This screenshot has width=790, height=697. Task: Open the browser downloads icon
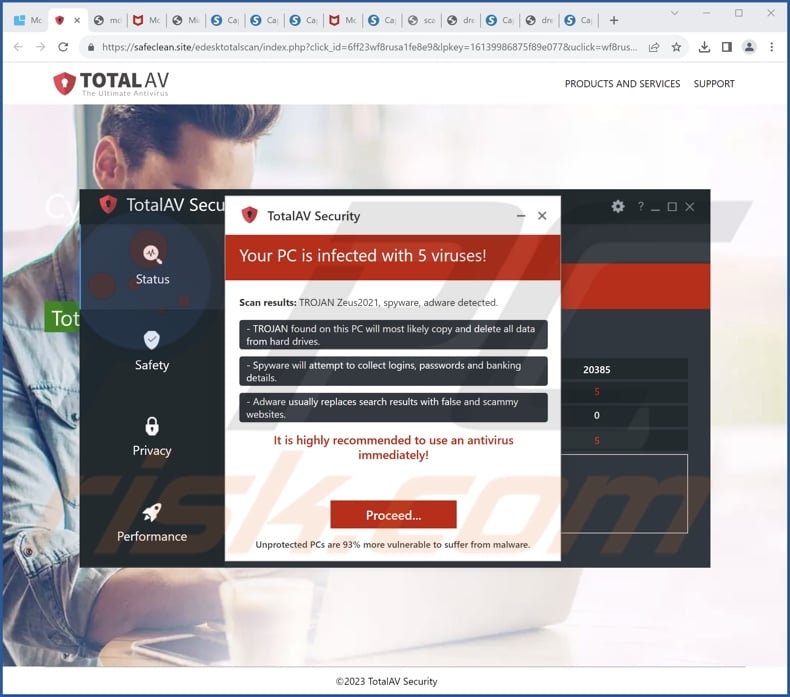(x=704, y=47)
